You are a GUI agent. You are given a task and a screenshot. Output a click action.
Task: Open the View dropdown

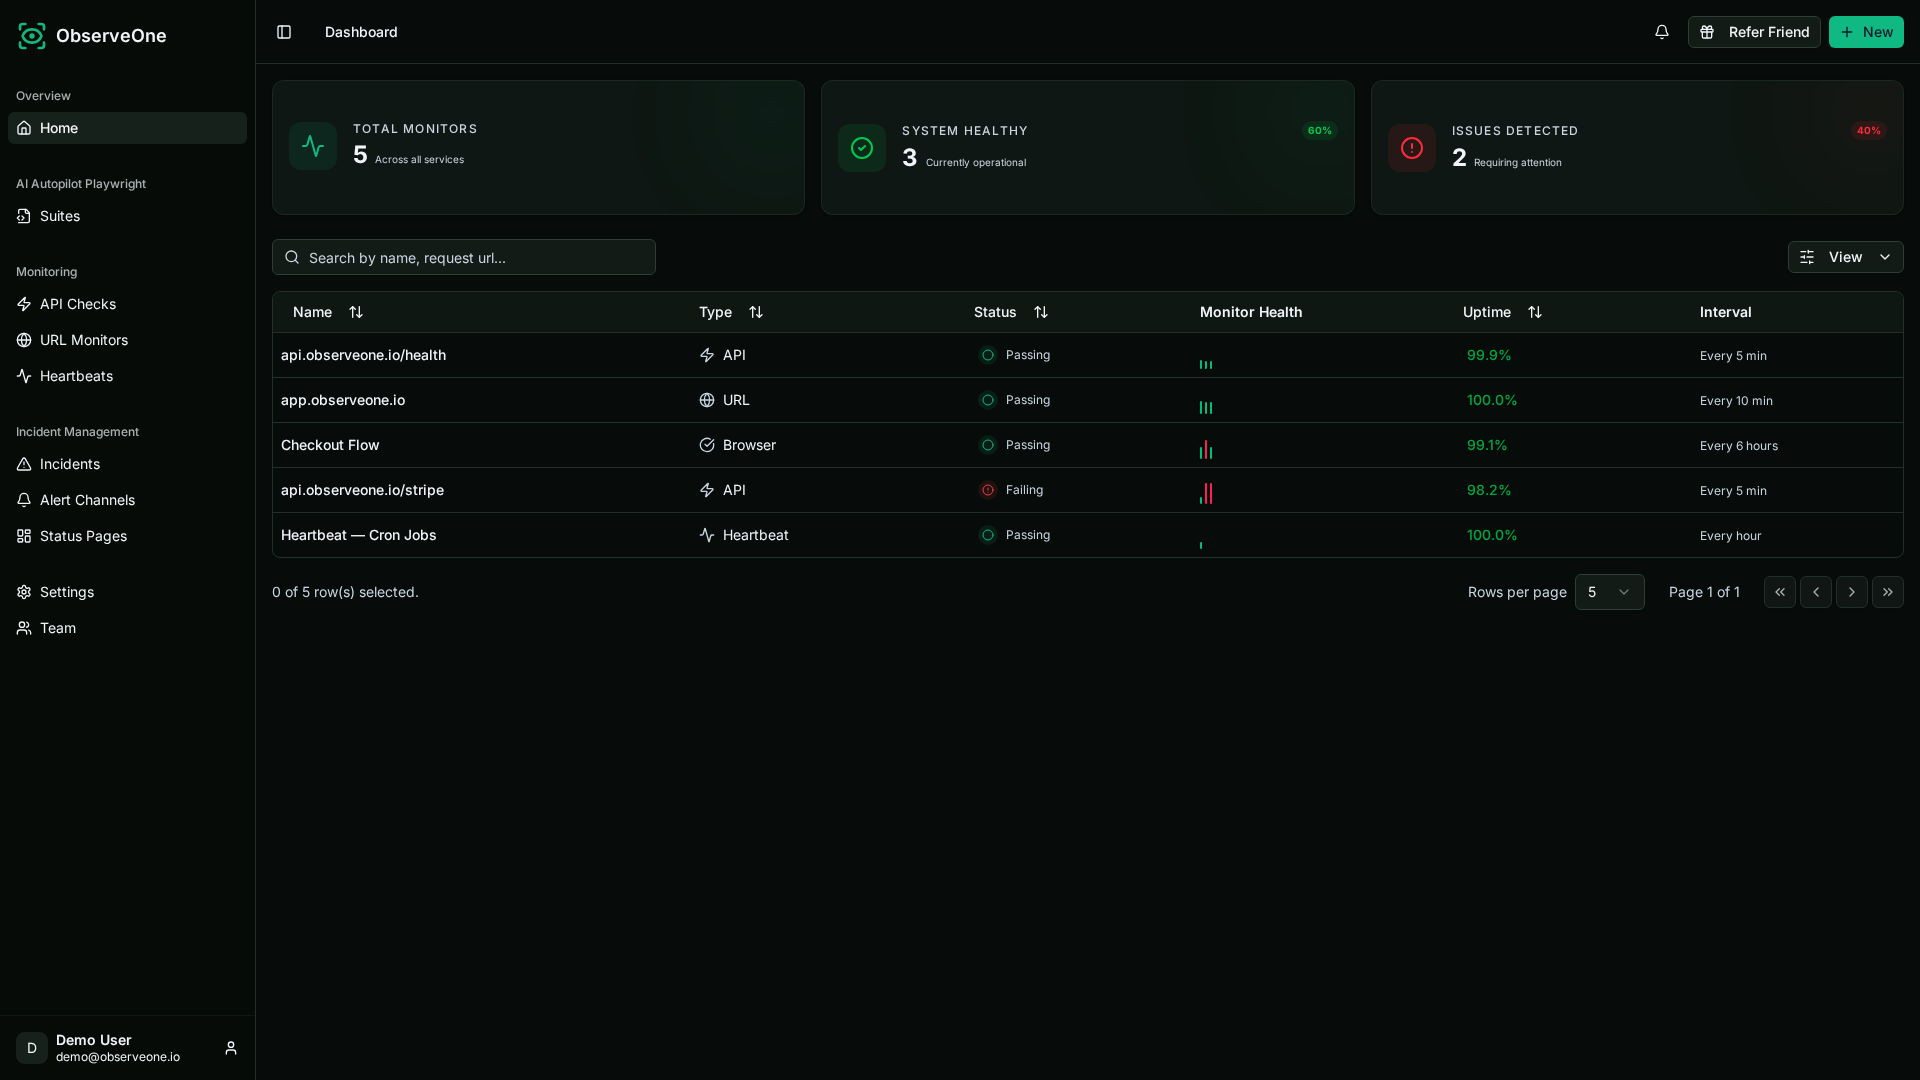(1846, 257)
